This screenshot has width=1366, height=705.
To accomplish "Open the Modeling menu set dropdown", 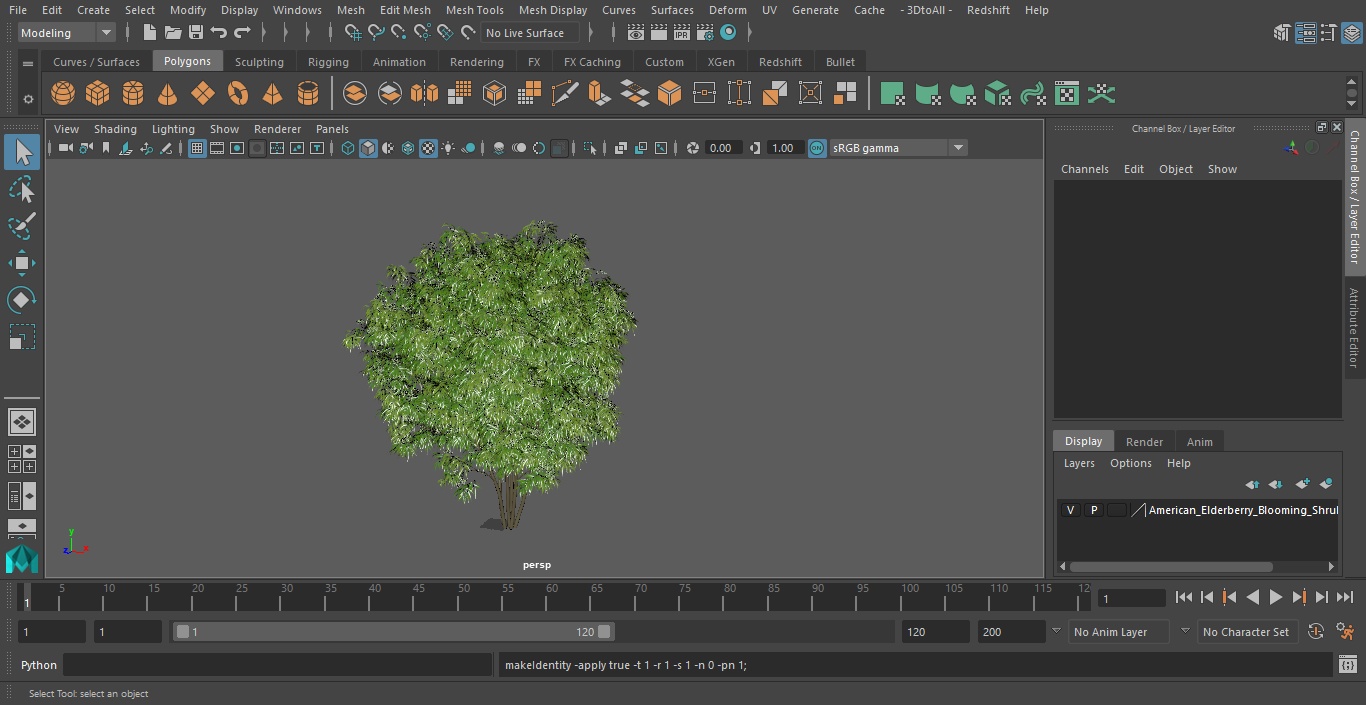I will [x=67, y=33].
